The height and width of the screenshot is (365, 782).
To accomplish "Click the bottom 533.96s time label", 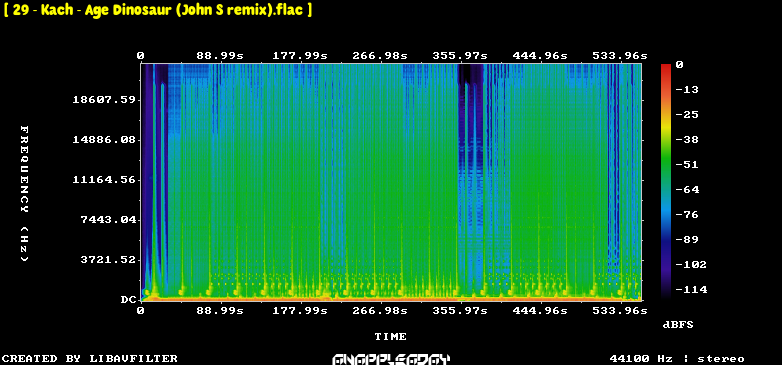I will pos(619,311).
